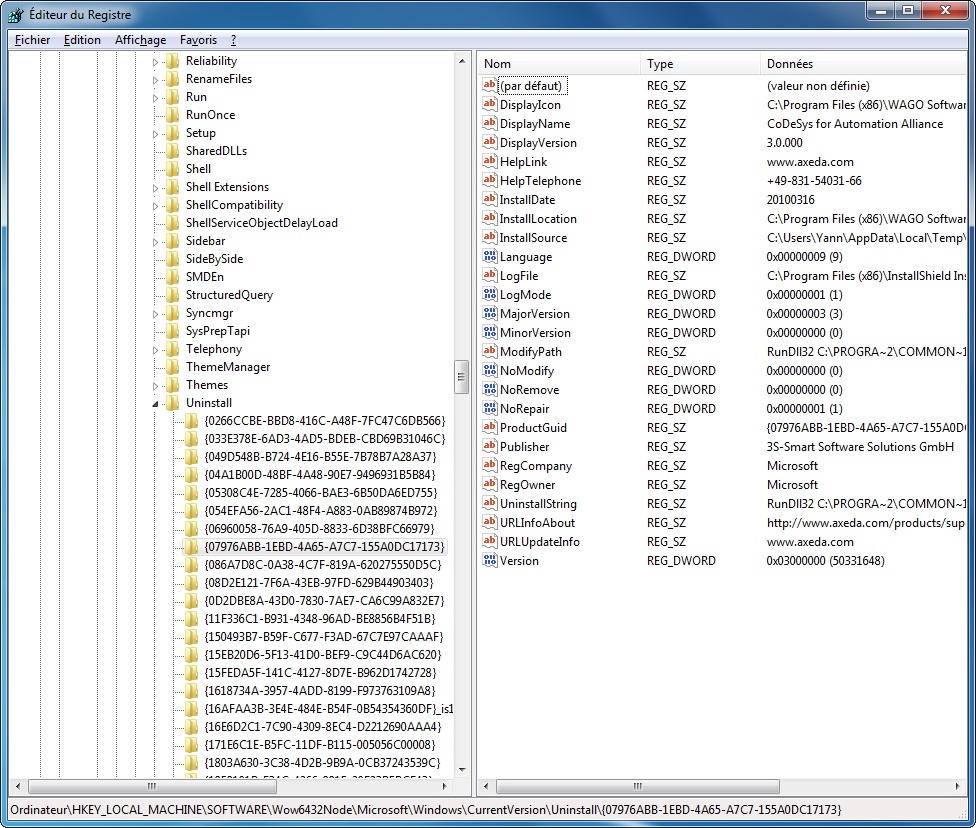Click the string icon of Publisher value
The image size is (976, 828).
point(490,446)
